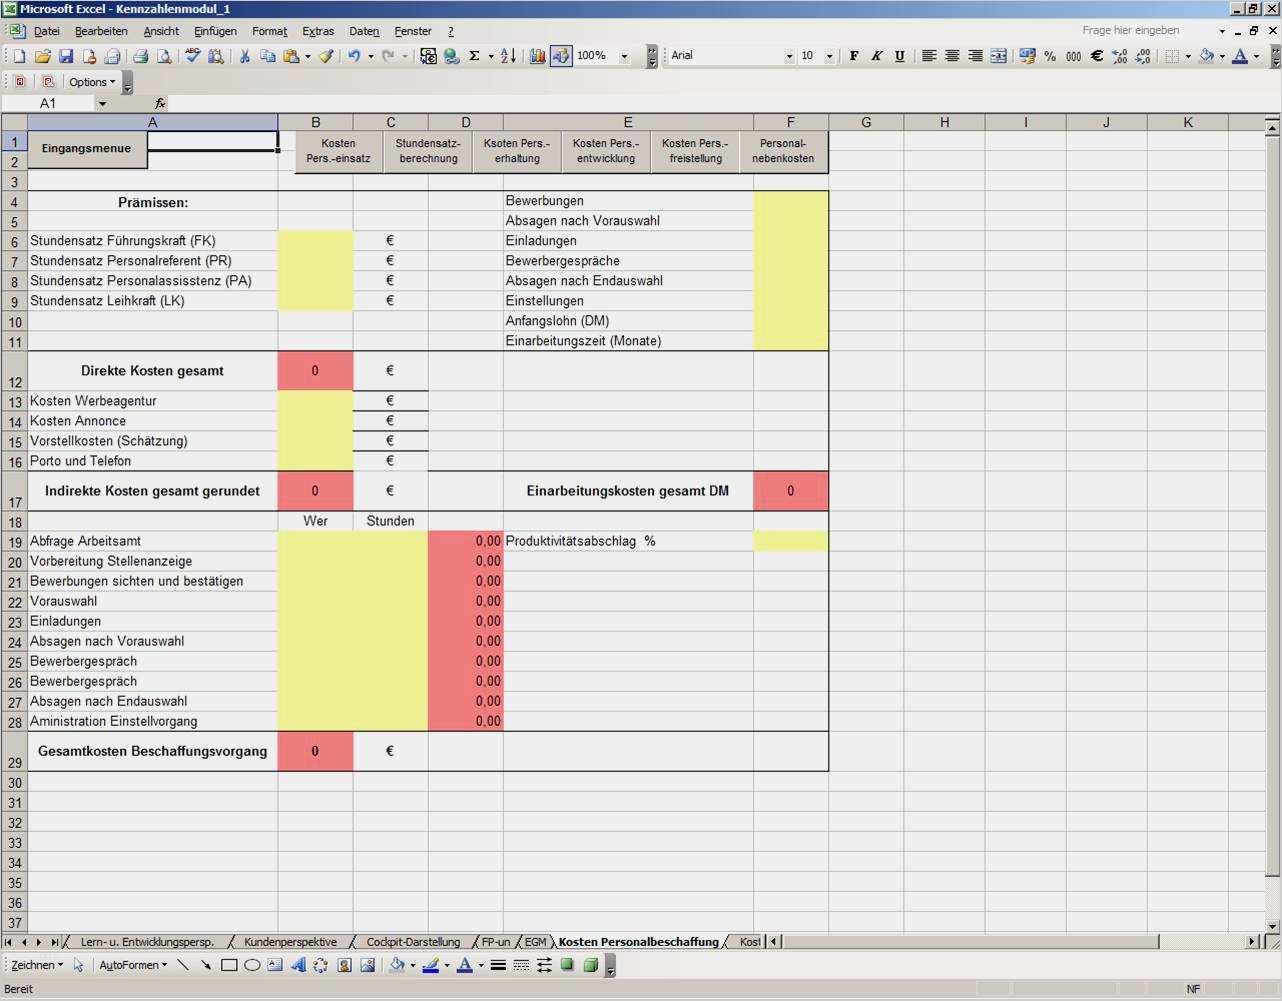Click the 'Frage hier eingeben' help box
The image size is (1282, 1001).
[x=1148, y=31]
